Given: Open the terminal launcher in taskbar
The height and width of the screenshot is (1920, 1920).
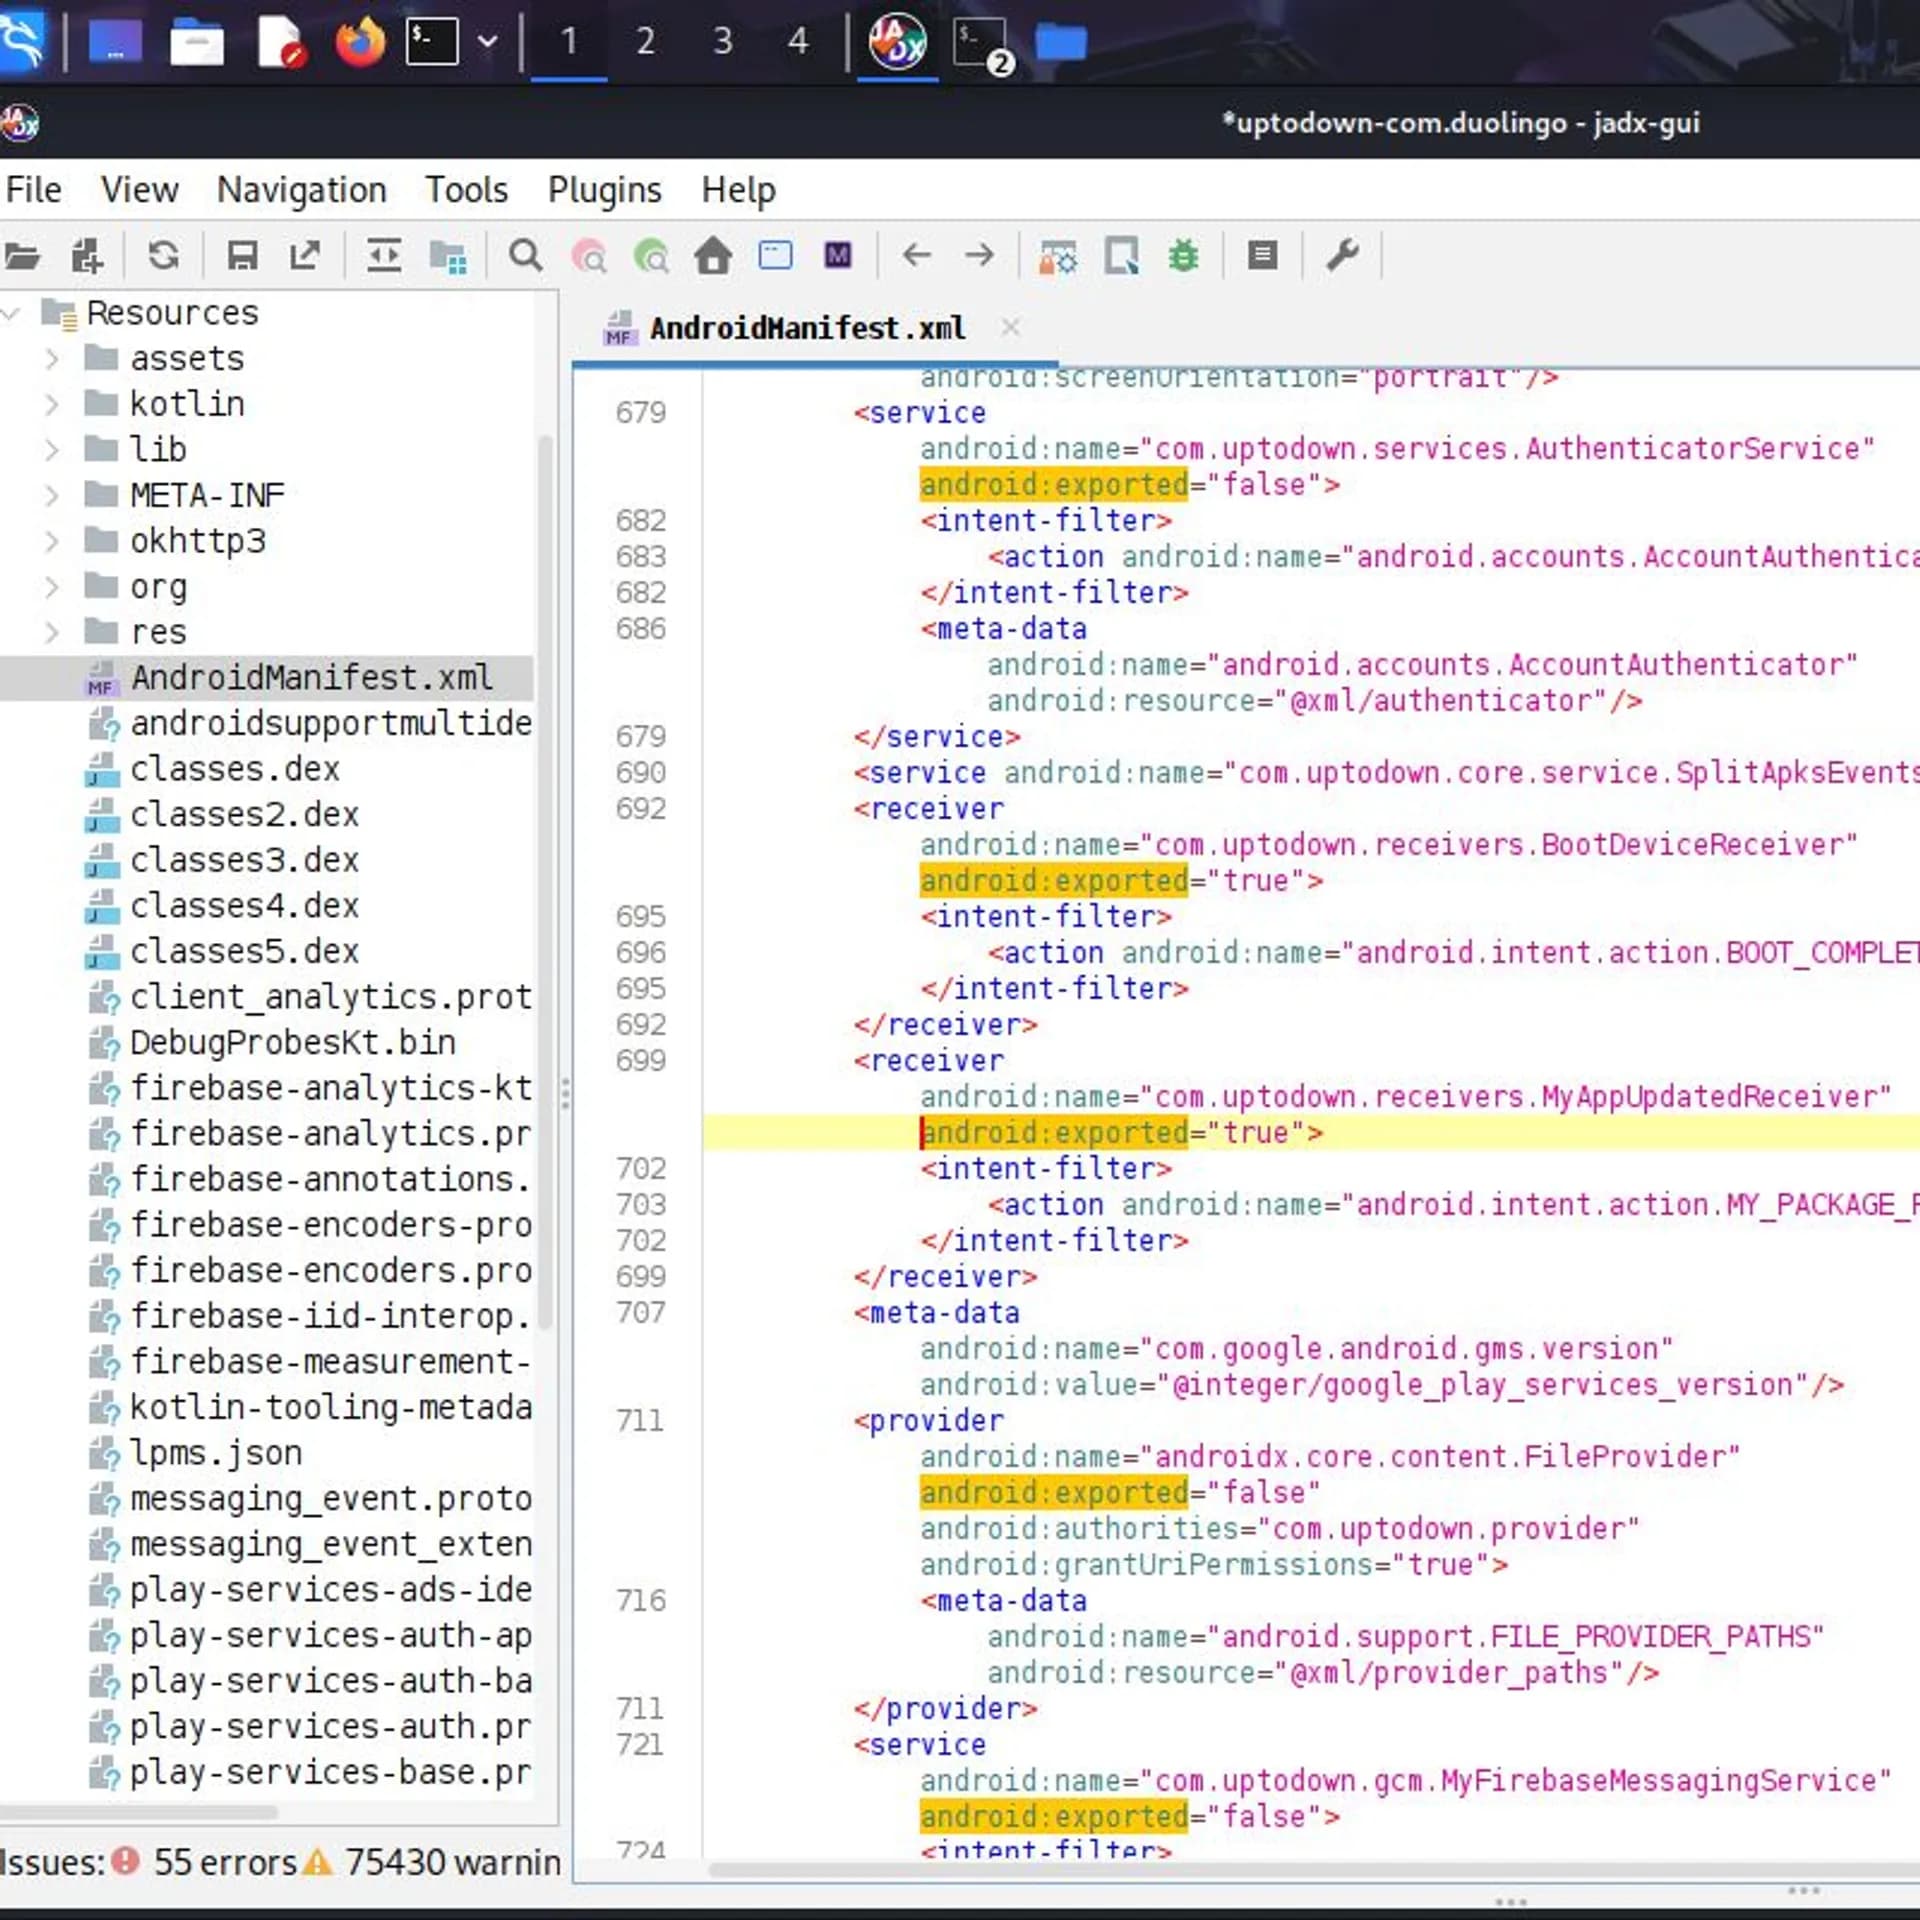Looking at the screenshot, I should tap(432, 41).
